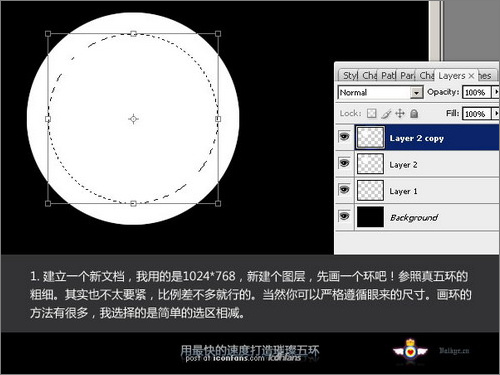Select the Background layer name
Image resolution: width=500 pixels, height=375 pixels.
pos(414,218)
